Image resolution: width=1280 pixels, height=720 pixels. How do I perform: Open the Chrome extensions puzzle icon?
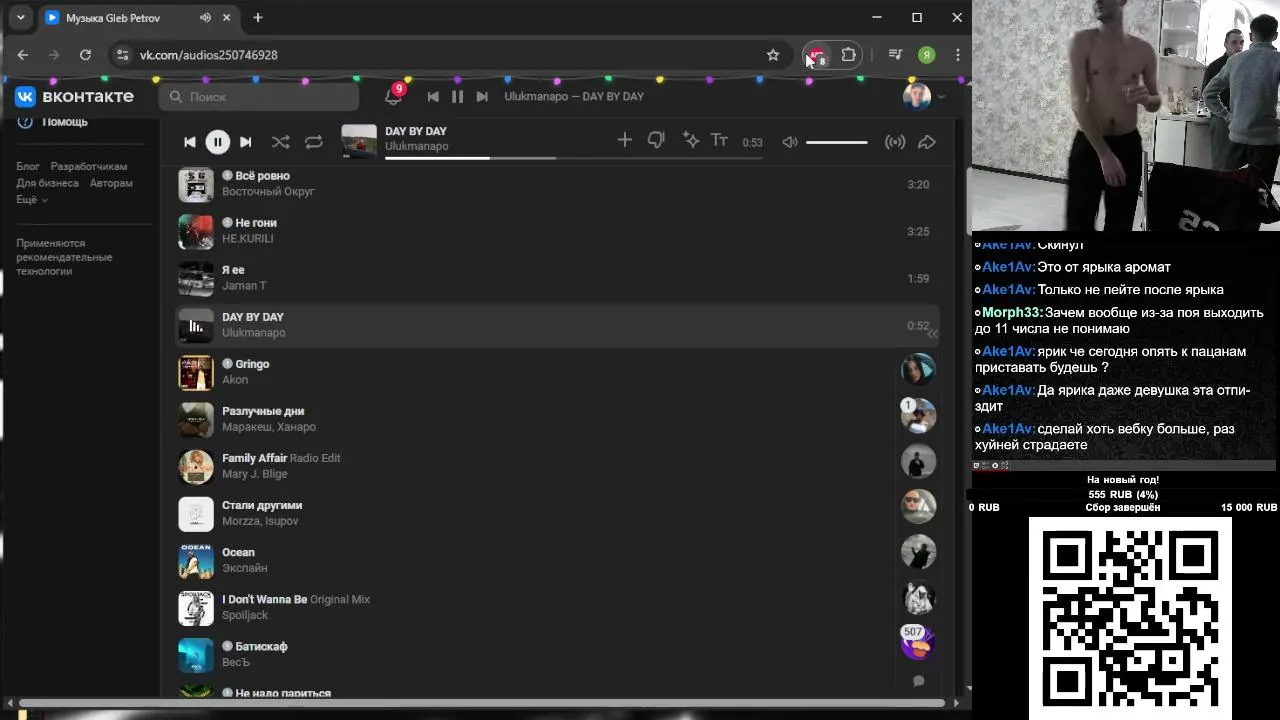click(x=849, y=55)
